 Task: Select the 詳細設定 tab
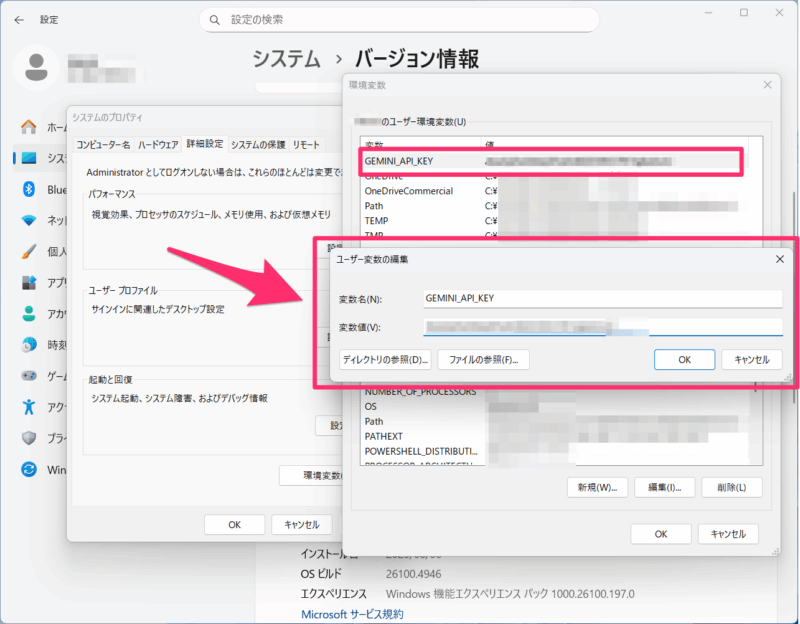coord(205,144)
